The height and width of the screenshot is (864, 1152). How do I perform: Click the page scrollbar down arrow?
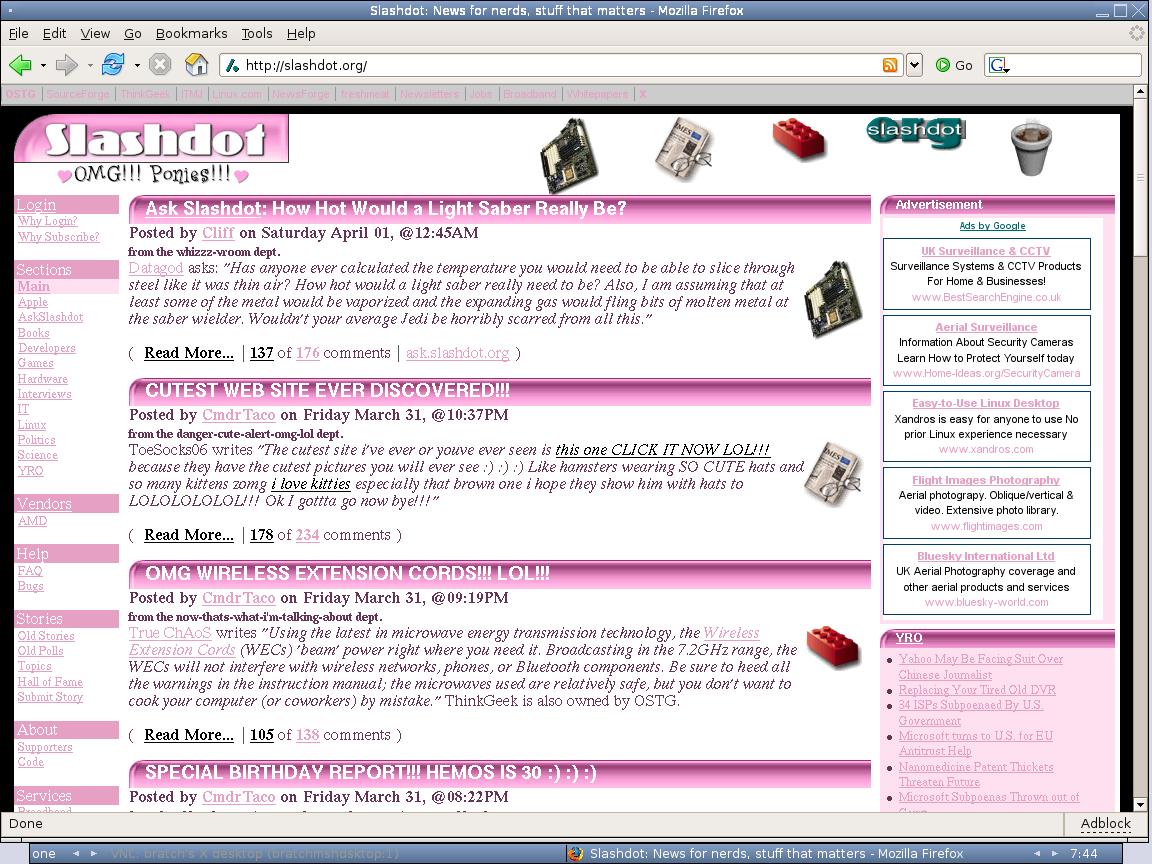tap(1140, 804)
